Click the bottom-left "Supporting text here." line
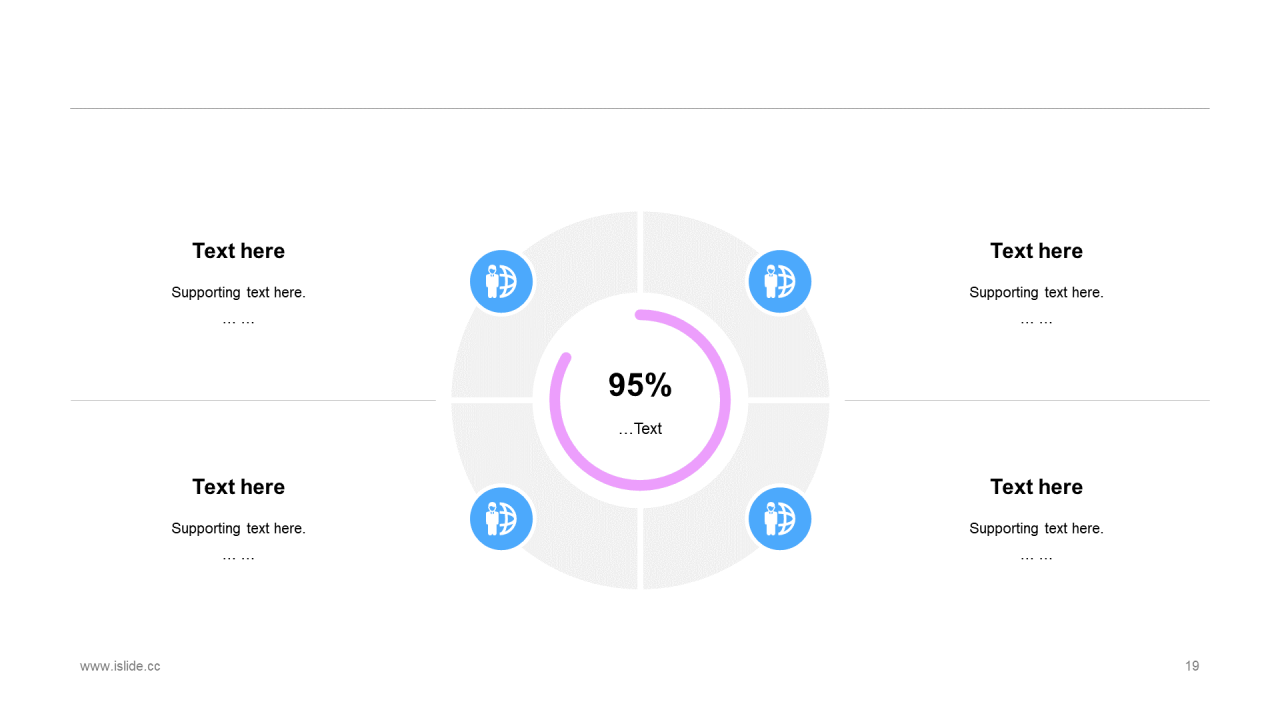The width and height of the screenshot is (1280, 720). pos(238,529)
